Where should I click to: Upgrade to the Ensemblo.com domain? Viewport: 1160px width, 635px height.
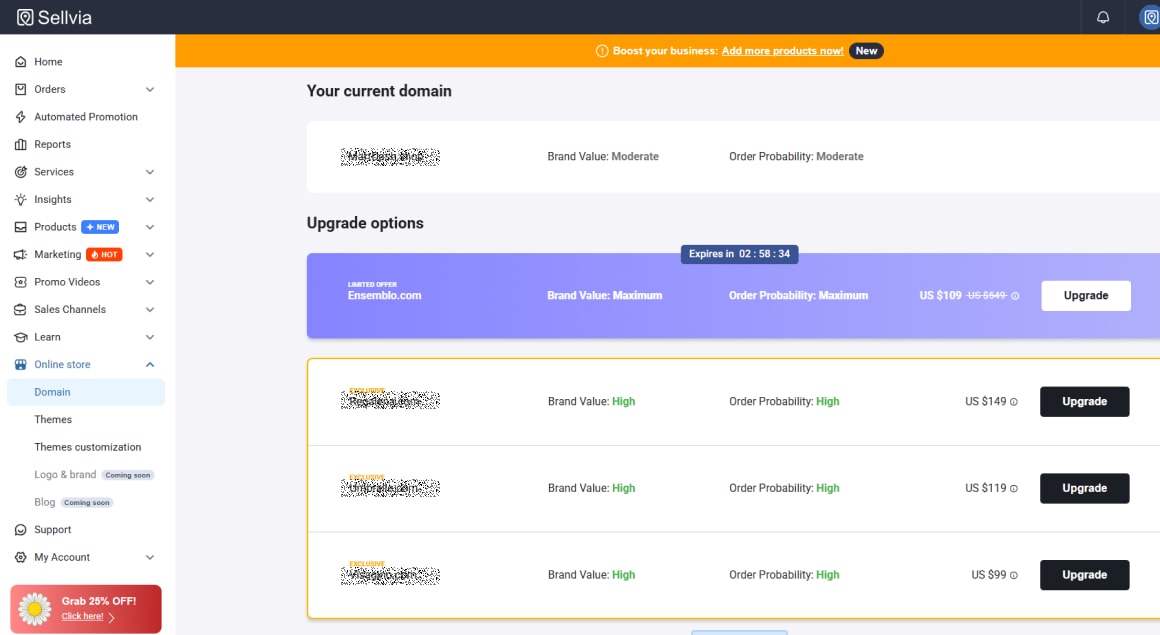click(x=1085, y=295)
